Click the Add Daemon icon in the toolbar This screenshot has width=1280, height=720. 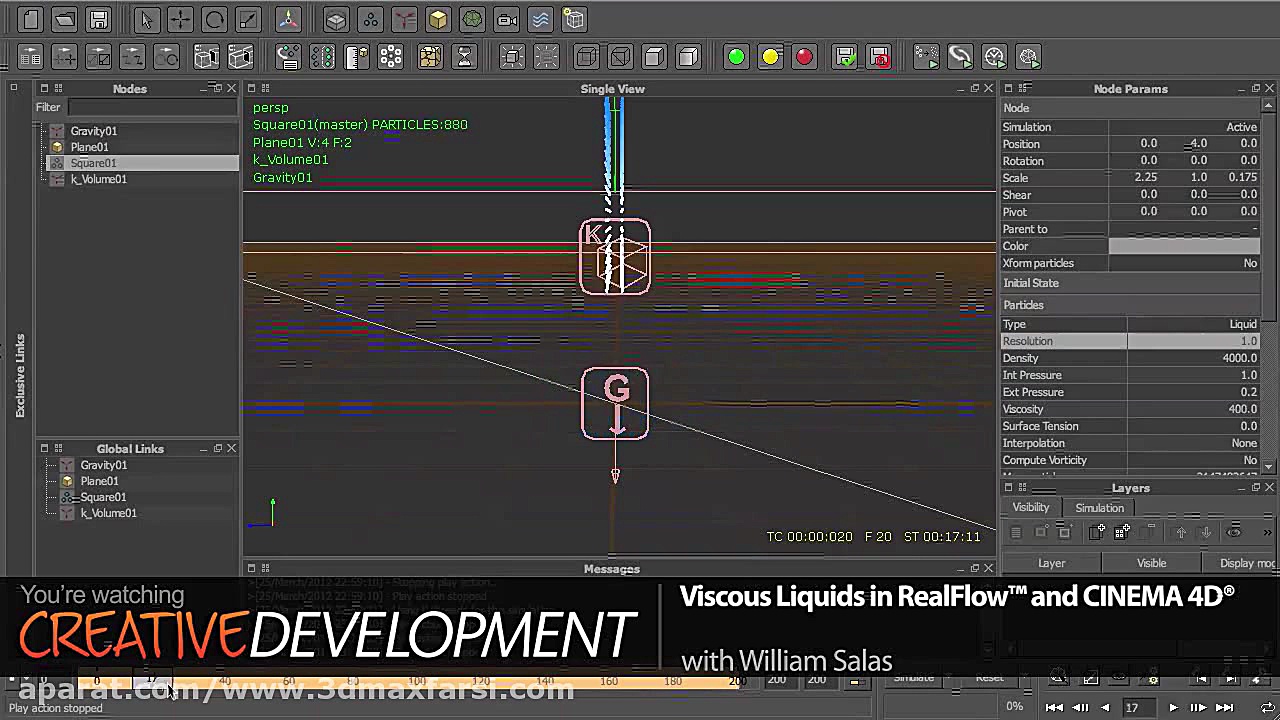tap(405, 20)
